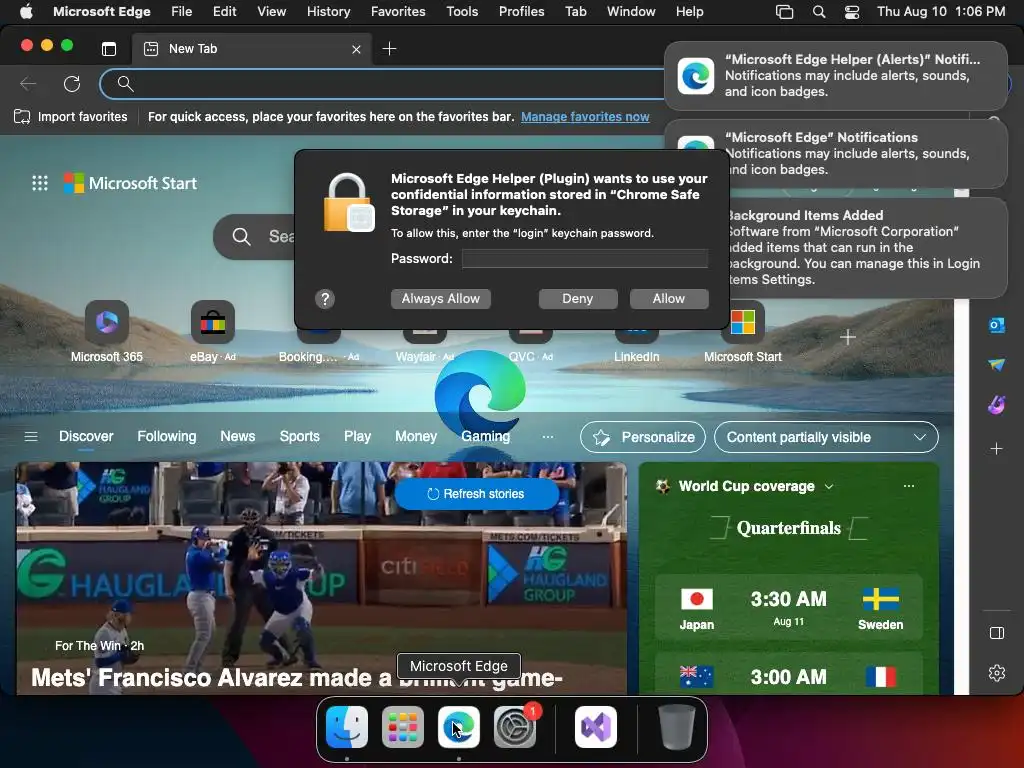Click the Apple menu logo

click(x=26, y=11)
